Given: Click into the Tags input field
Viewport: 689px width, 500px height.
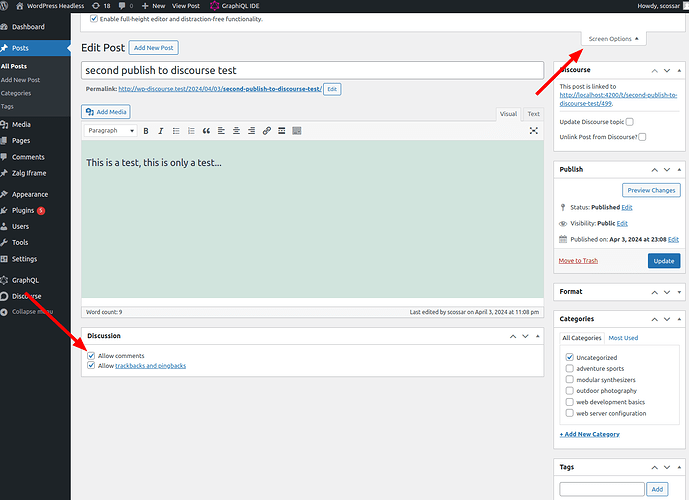Looking at the screenshot, I should (x=602, y=489).
